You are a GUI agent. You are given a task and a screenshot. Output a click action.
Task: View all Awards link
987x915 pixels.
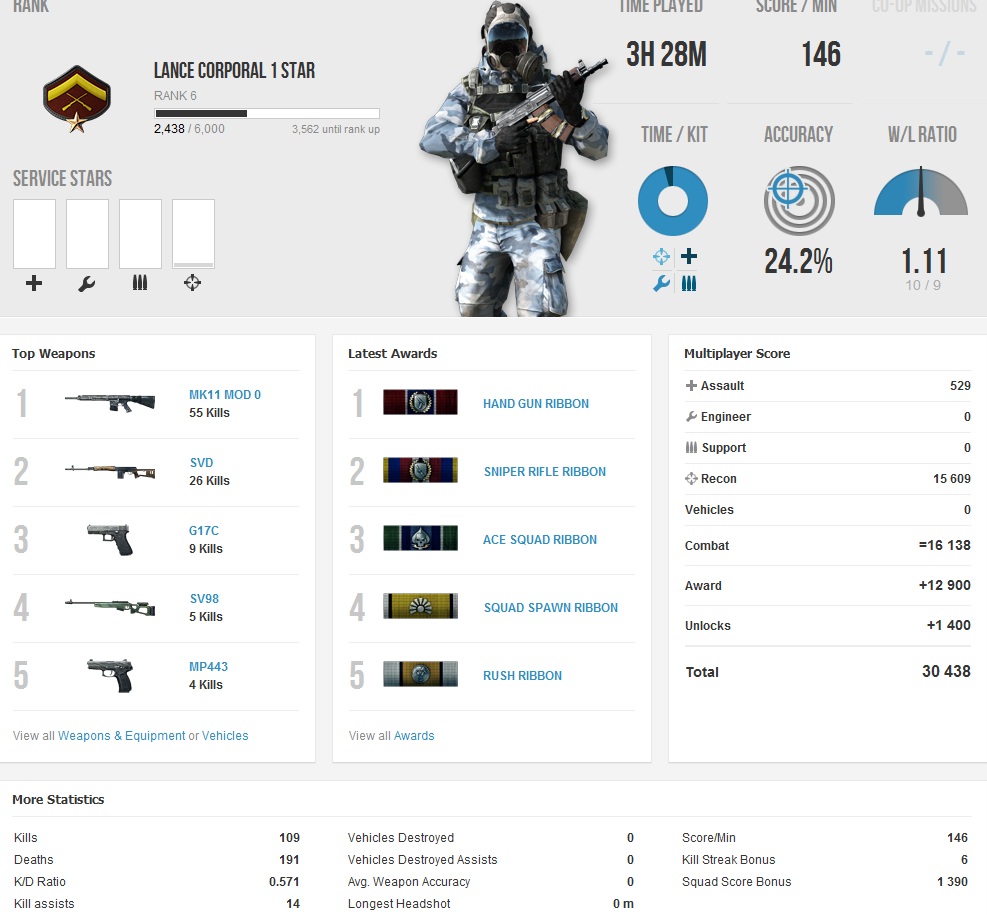(x=414, y=736)
